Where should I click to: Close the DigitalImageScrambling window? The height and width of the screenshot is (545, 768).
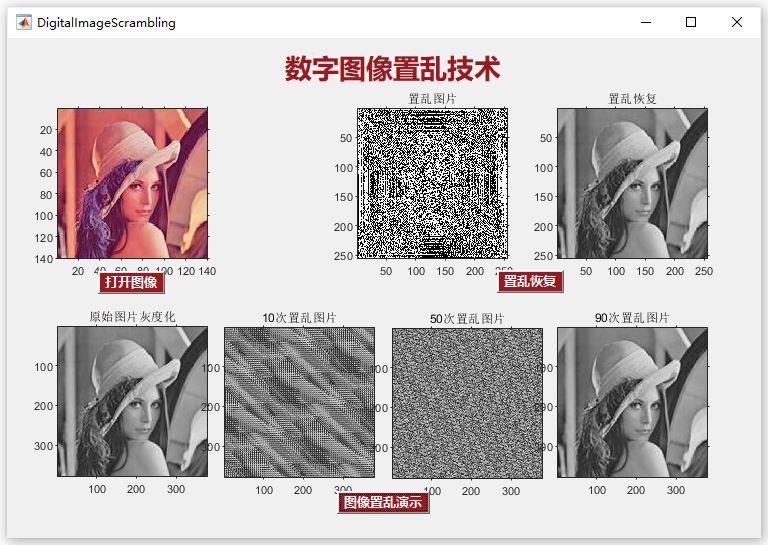pos(737,22)
